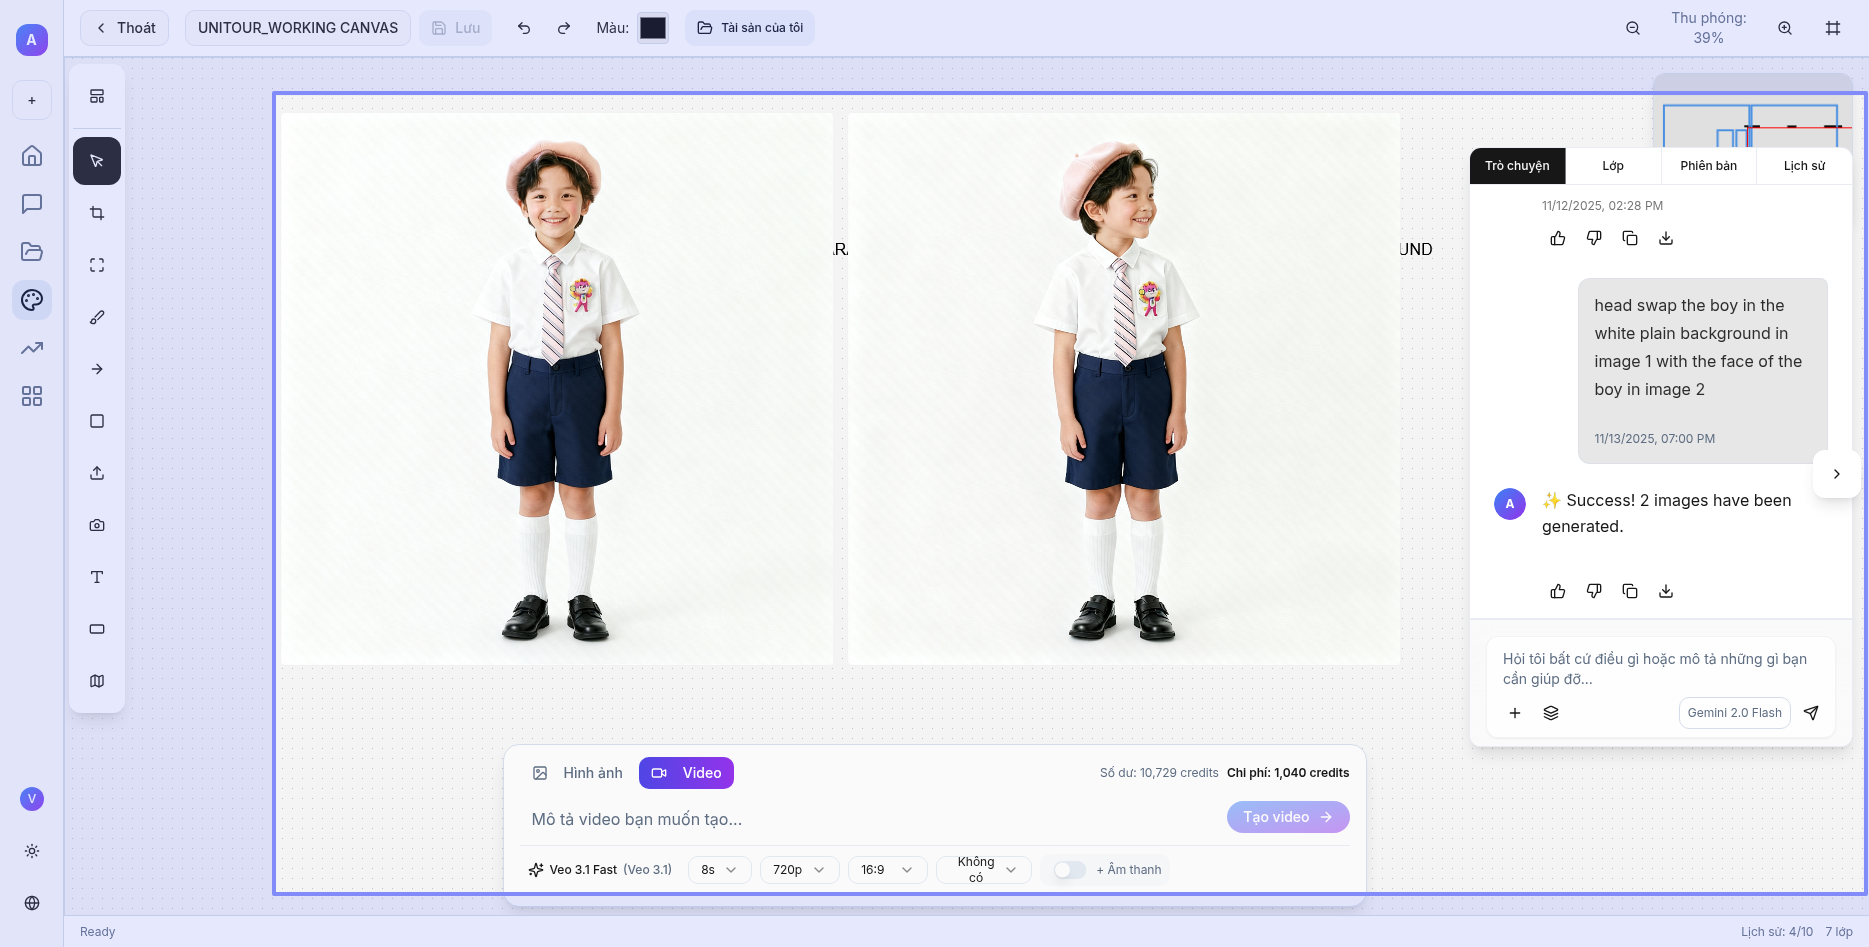The width and height of the screenshot is (1869, 947).
Task: Select the crop tool in toolbar
Action: point(97,213)
